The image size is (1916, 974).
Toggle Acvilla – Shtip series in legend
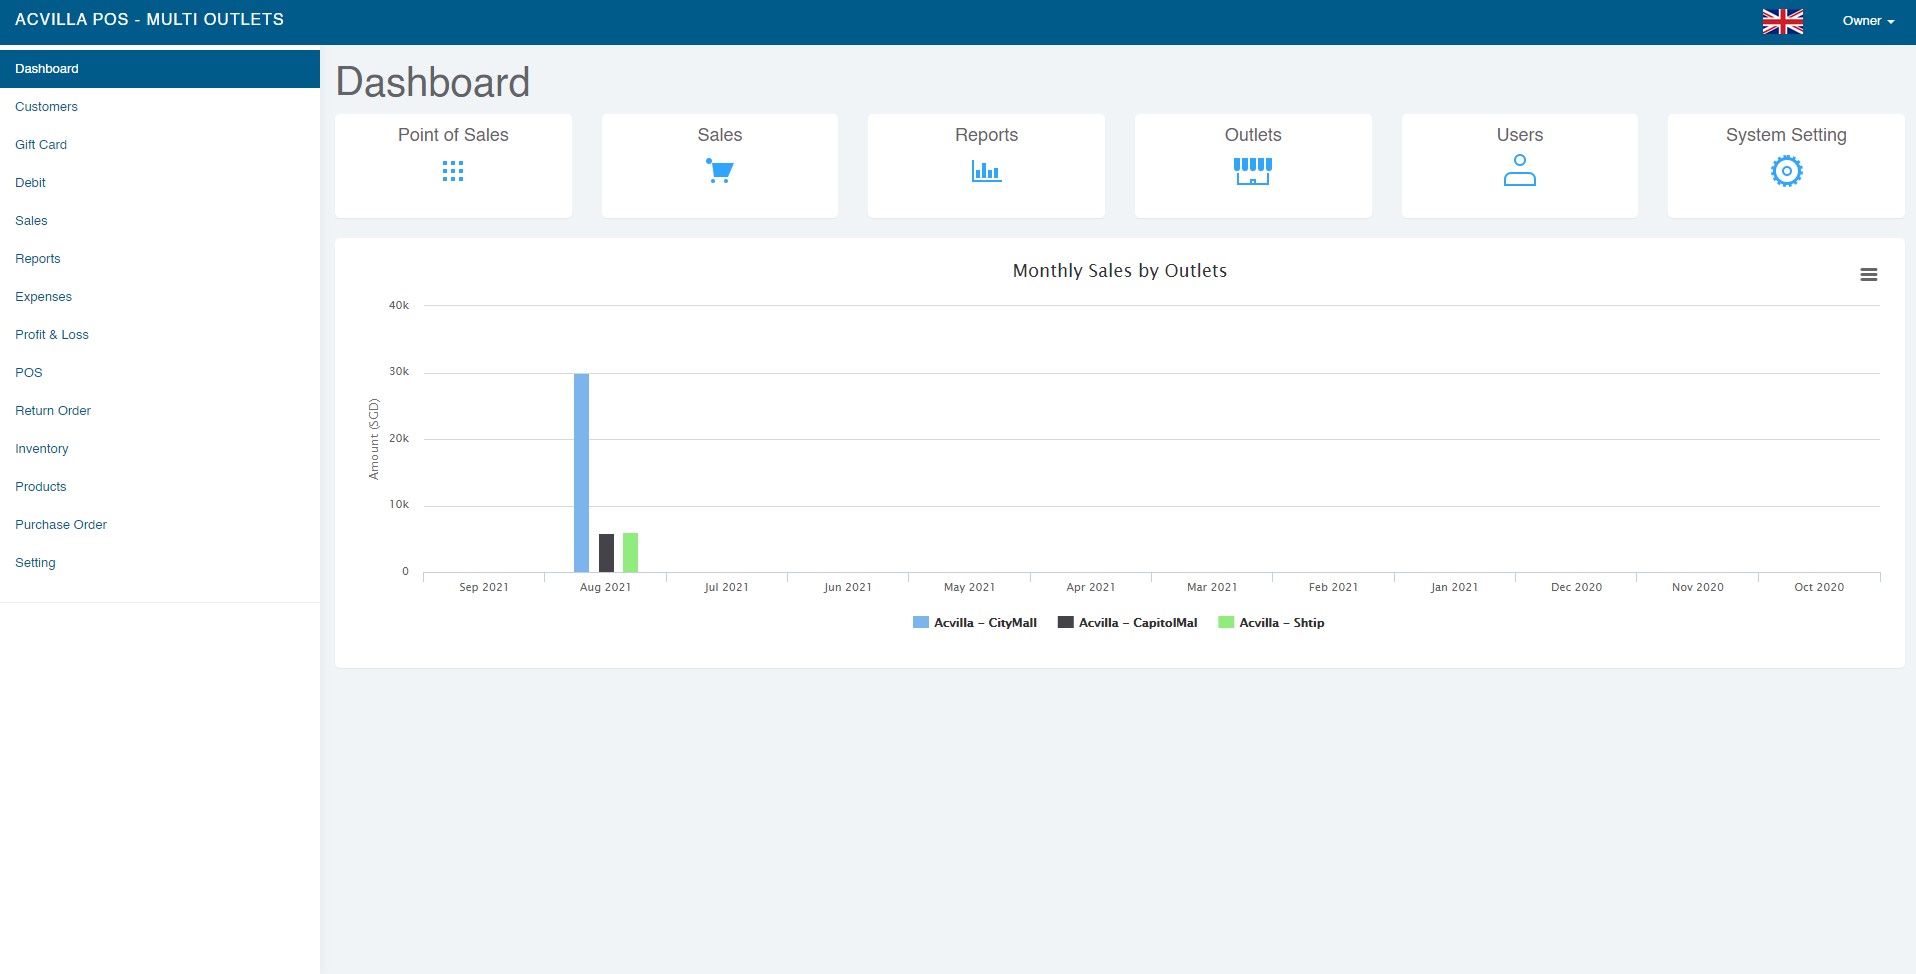pyautogui.click(x=1271, y=622)
